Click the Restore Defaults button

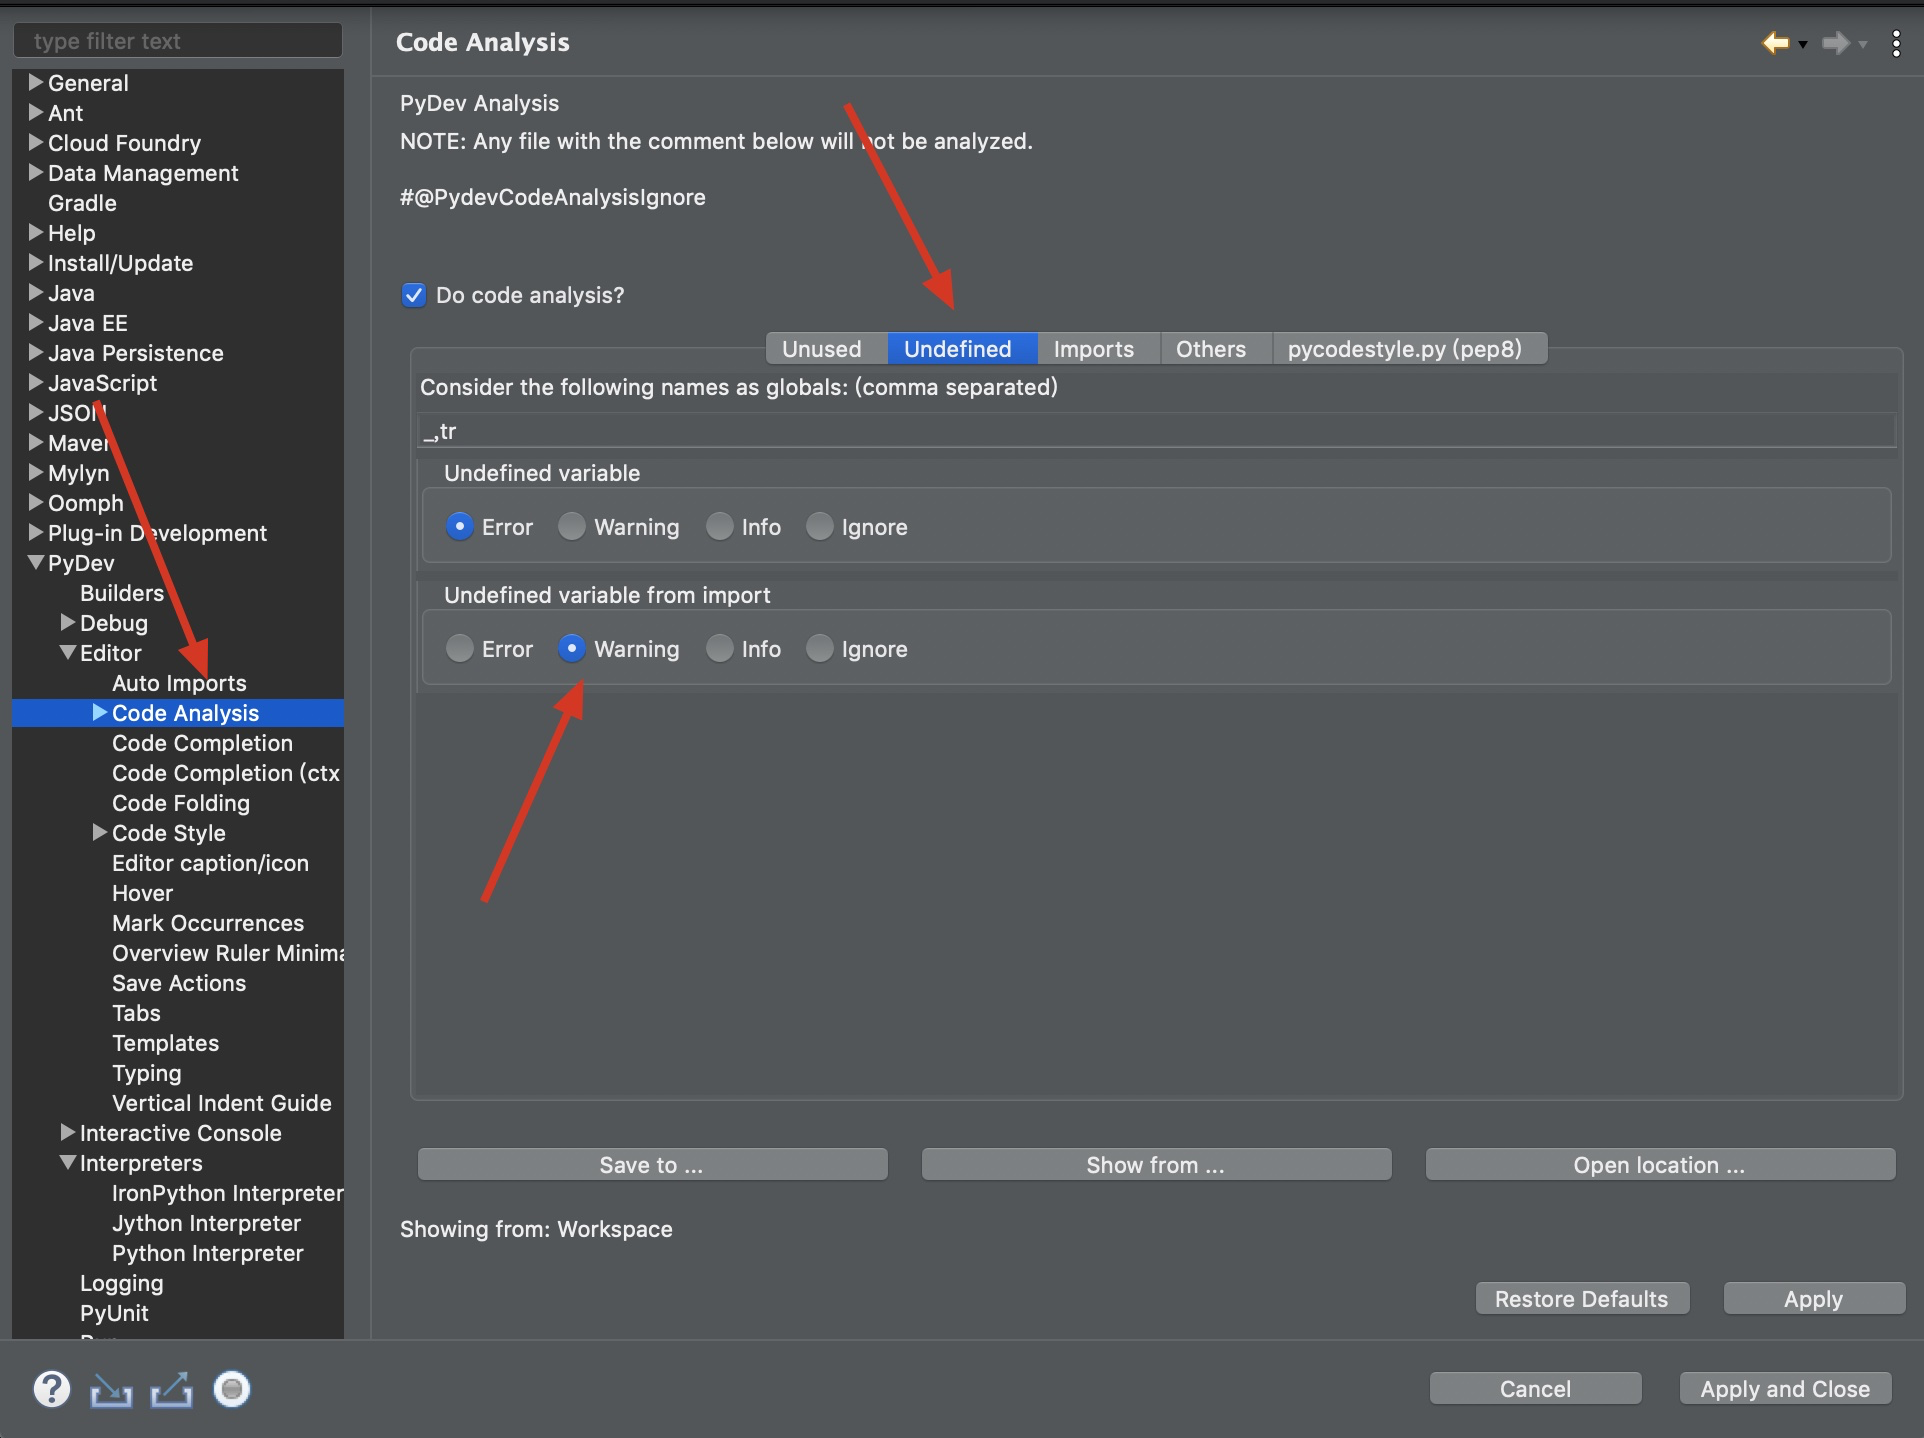1581,1298
